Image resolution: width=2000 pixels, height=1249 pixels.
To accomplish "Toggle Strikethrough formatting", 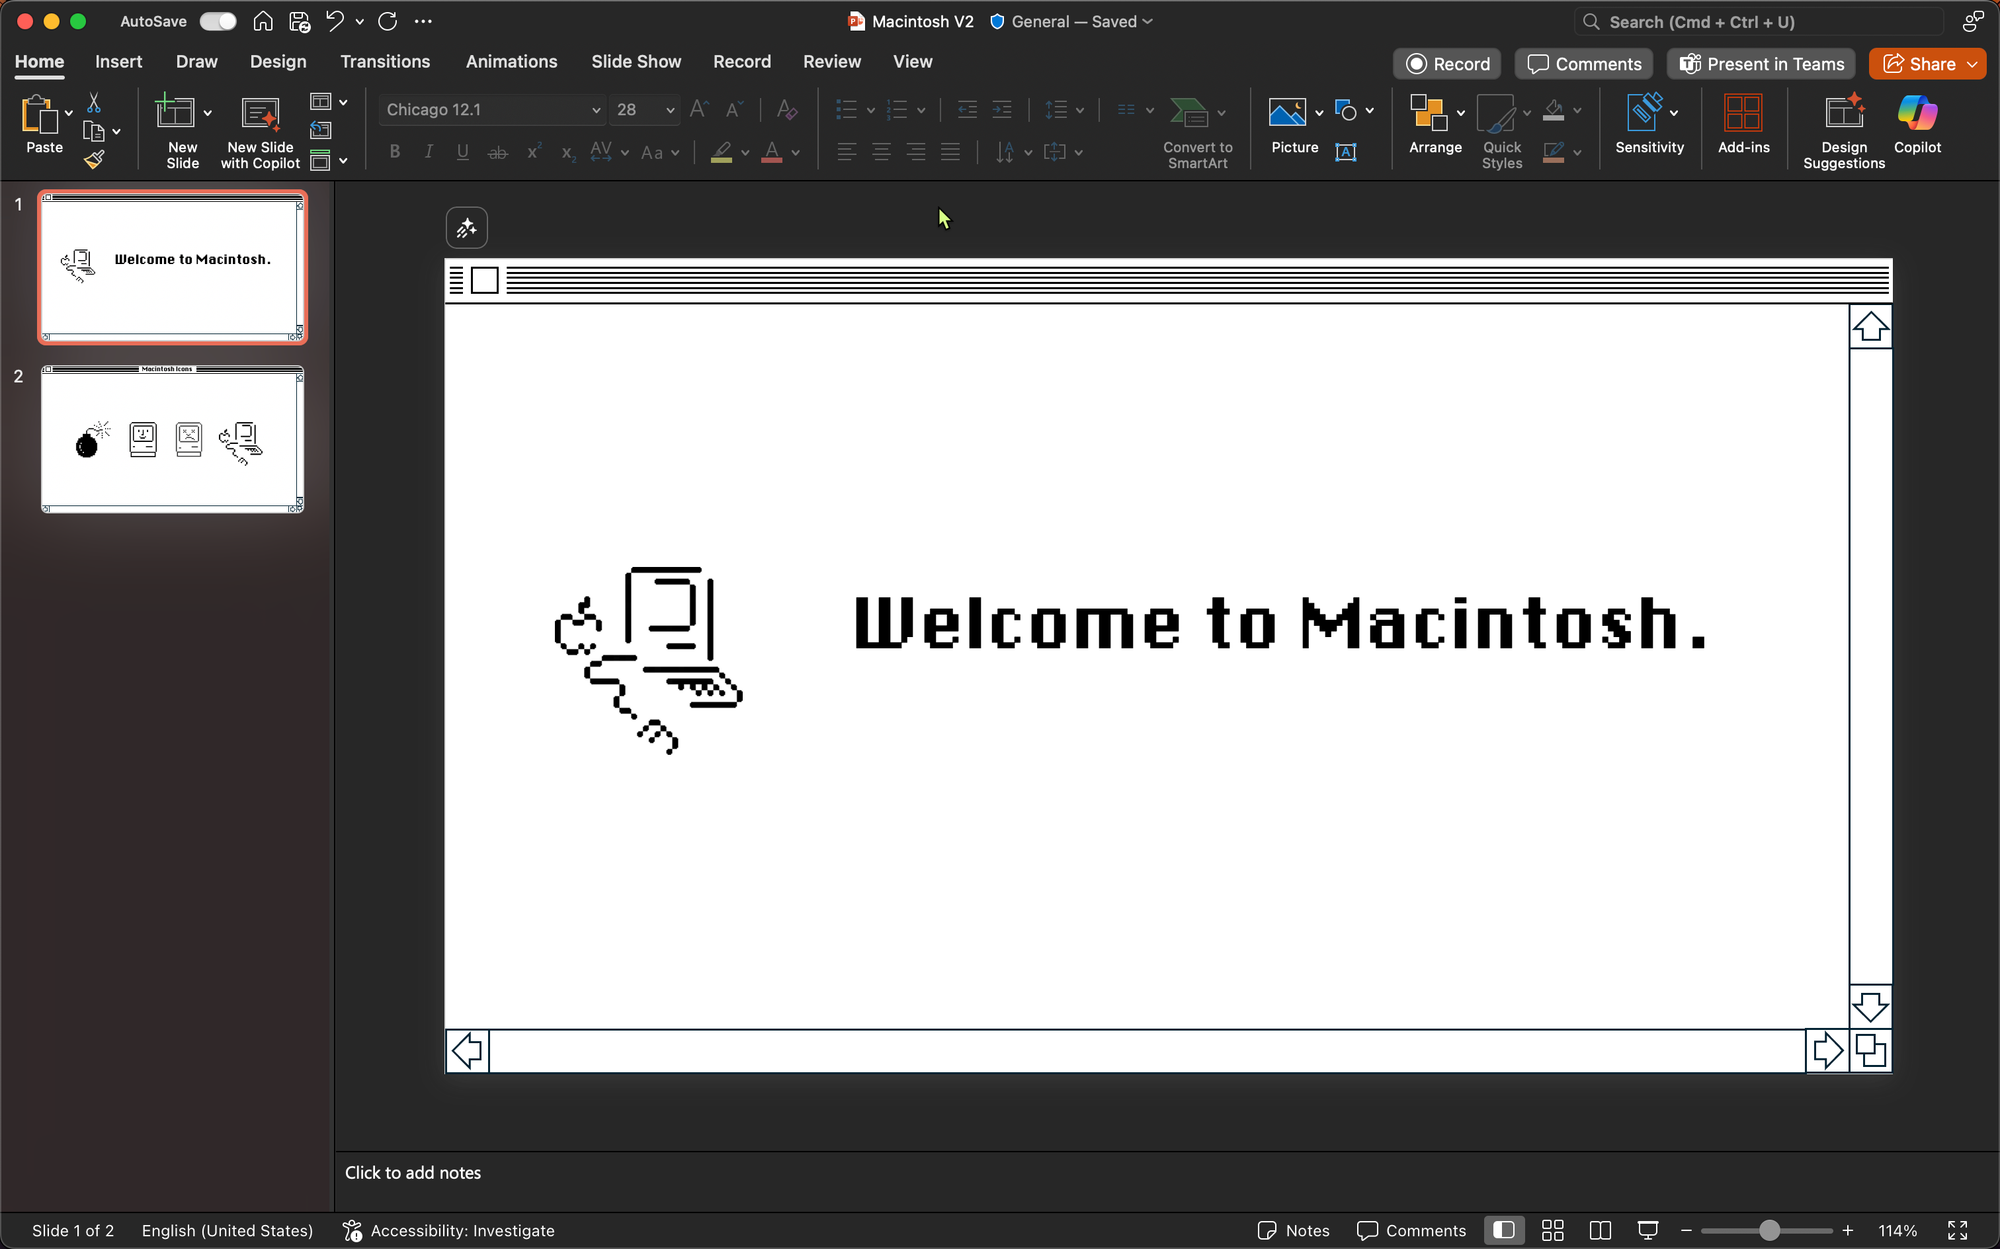I will pos(497,152).
